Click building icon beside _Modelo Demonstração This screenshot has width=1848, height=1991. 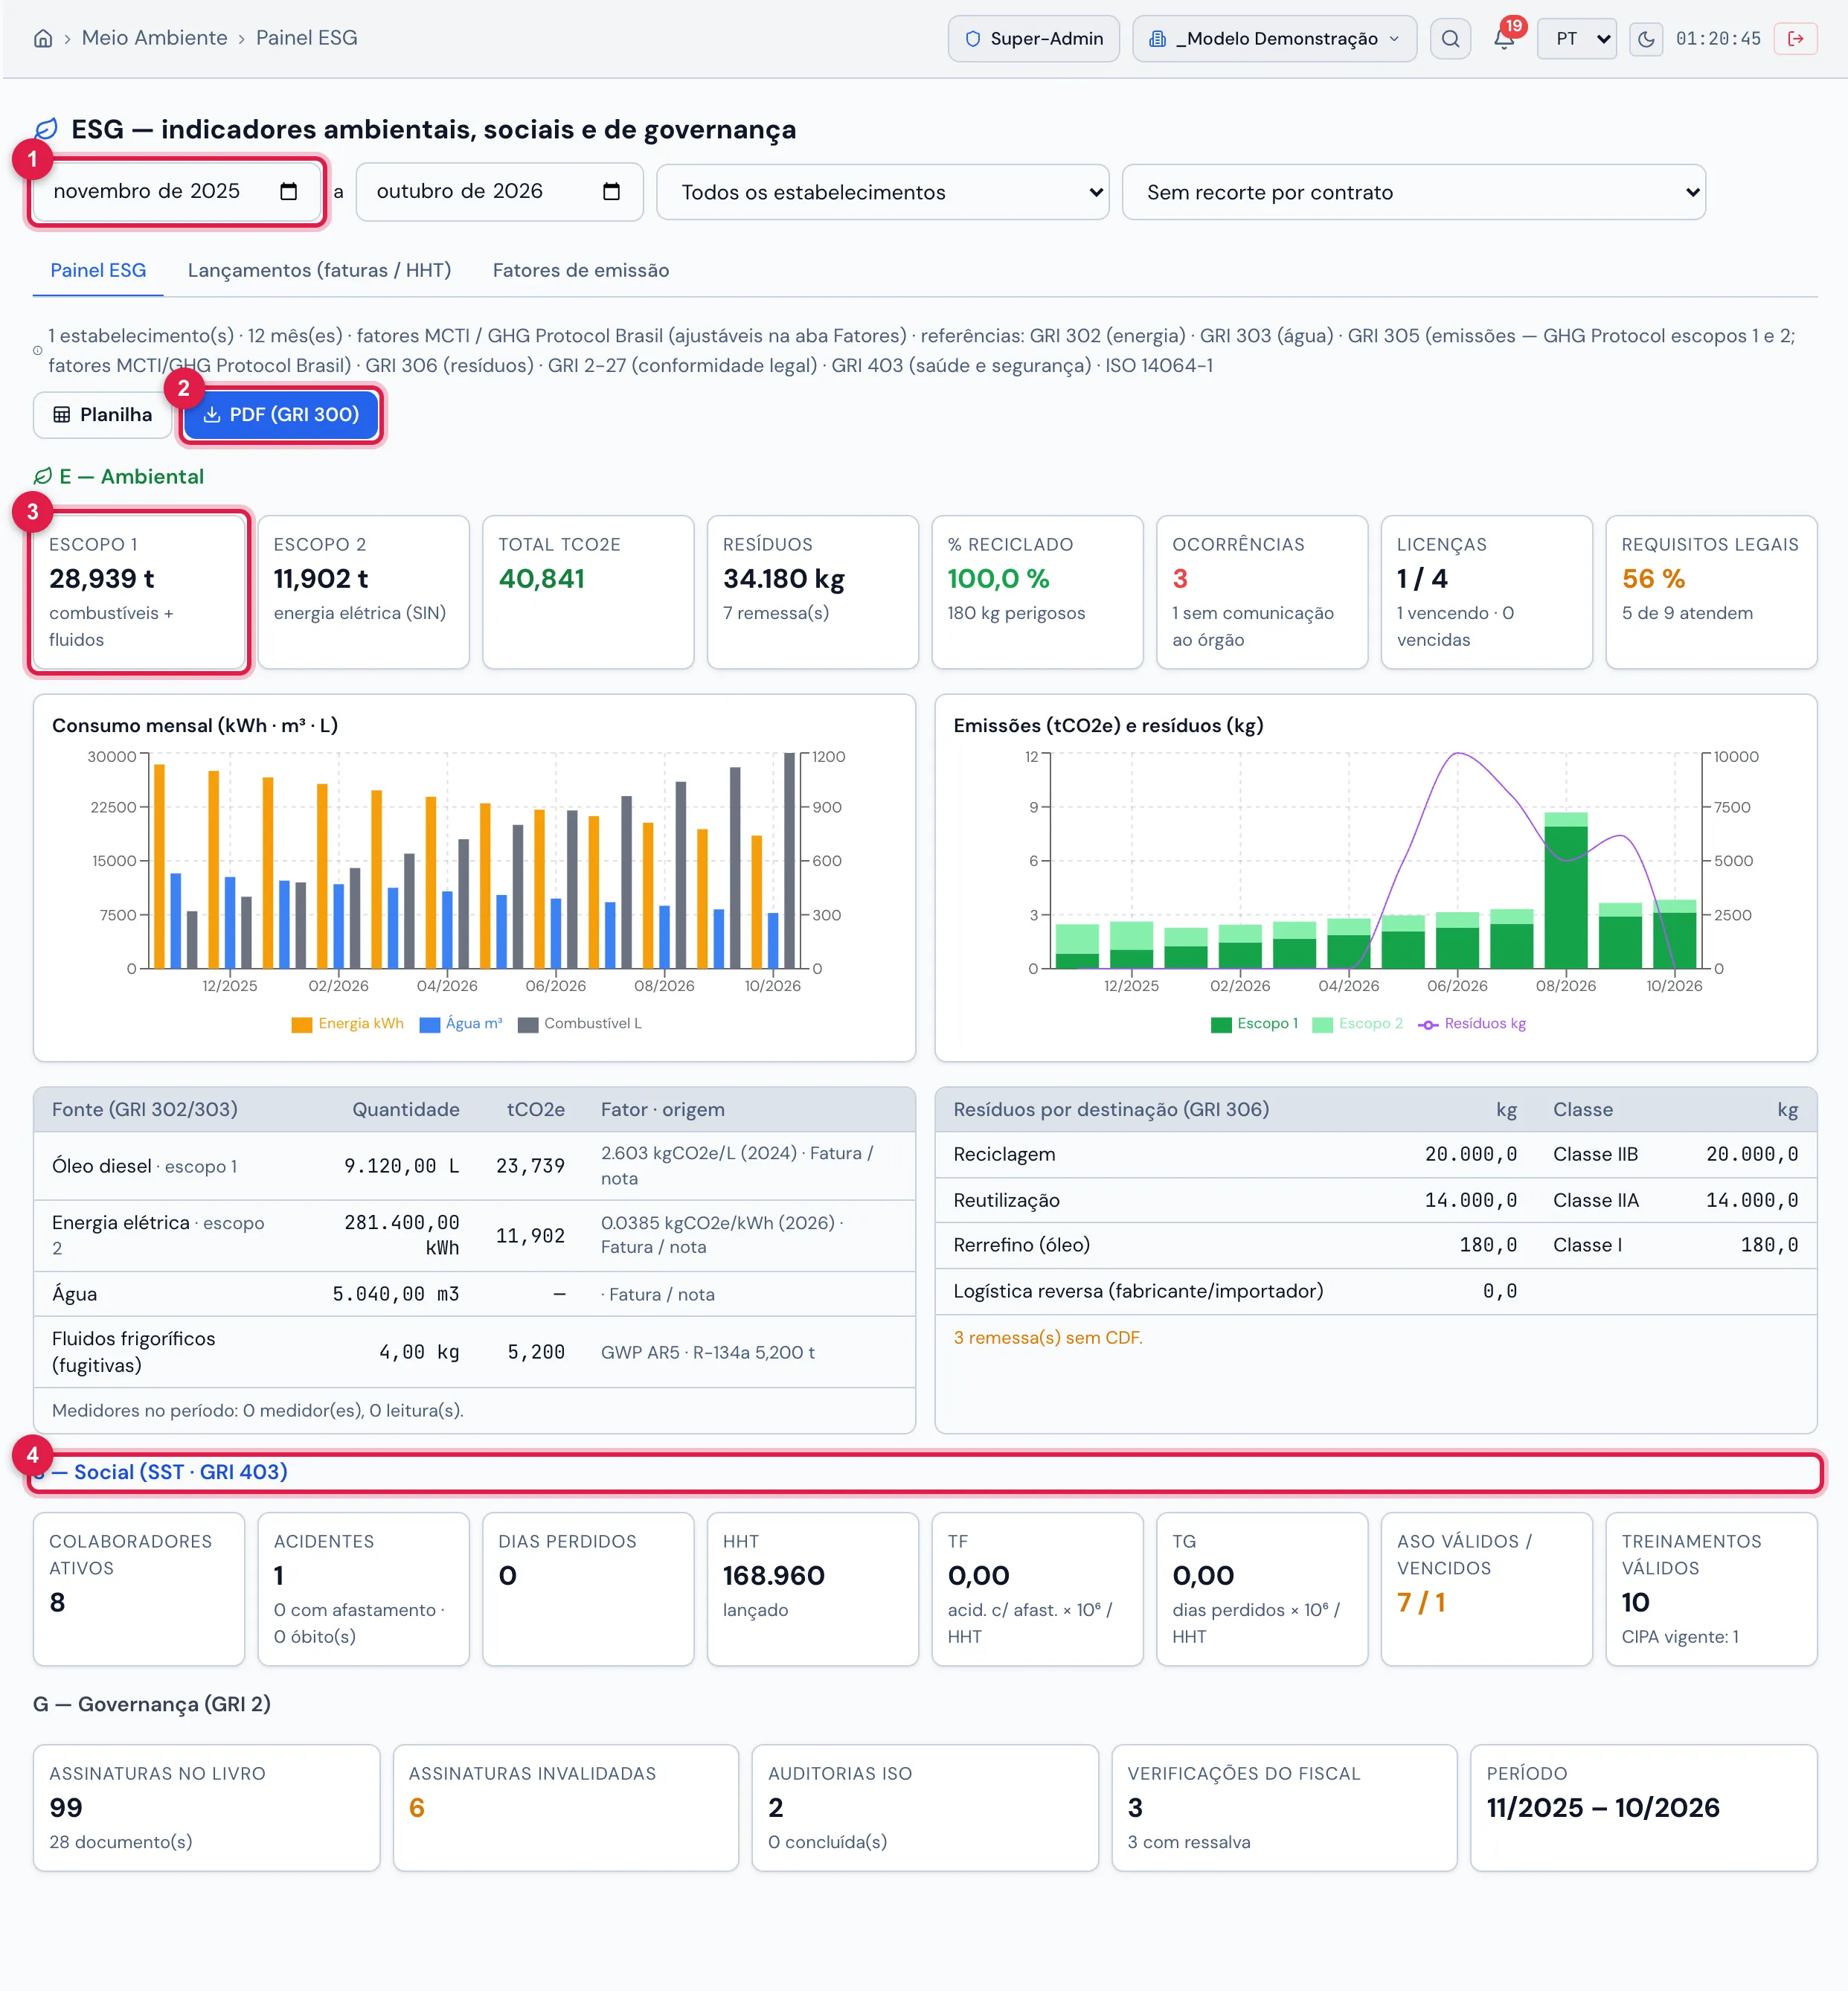tap(1157, 39)
